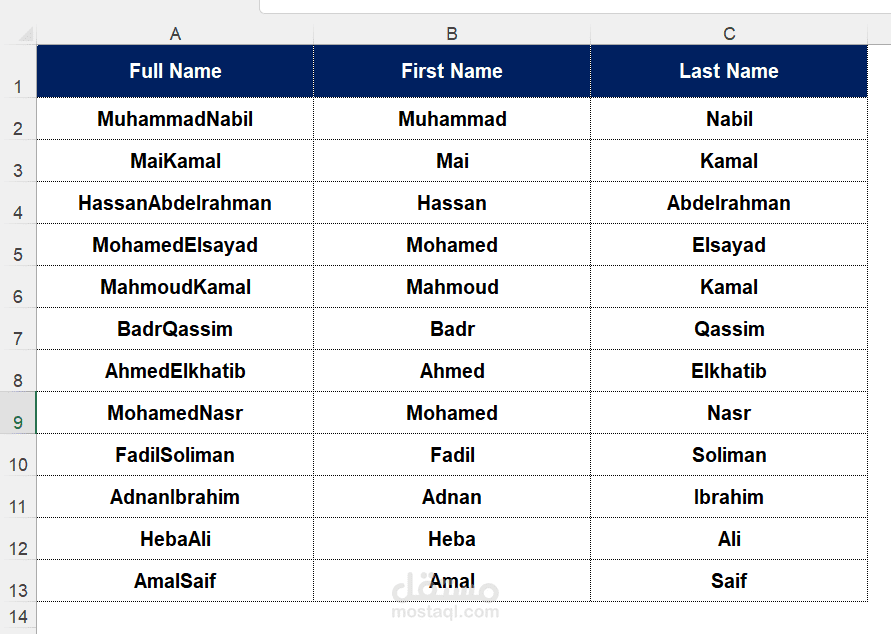Select the MuhammadNabil cell
The width and height of the screenshot is (891, 634).
[175, 119]
